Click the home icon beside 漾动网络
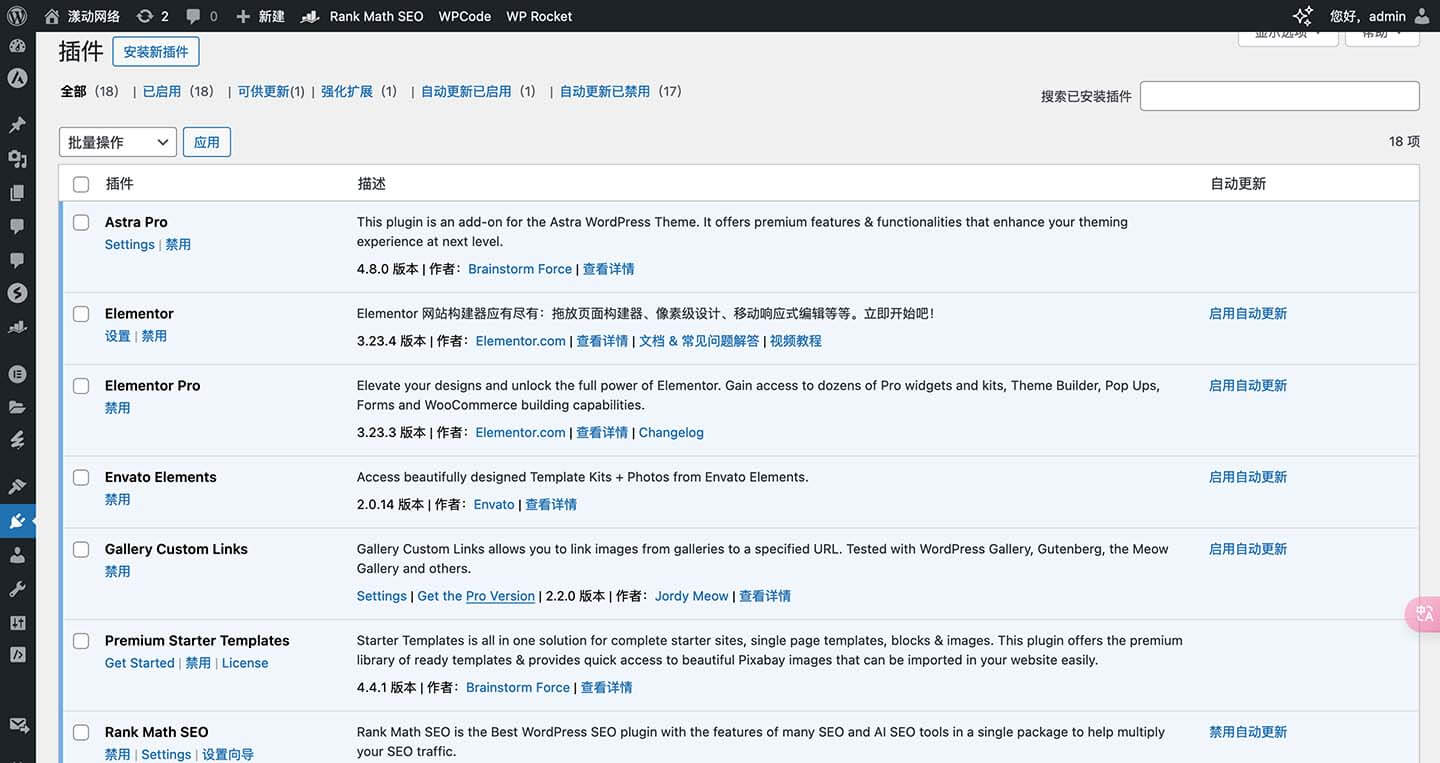The width and height of the screenshot is (1440, 763). pos(52,16)
